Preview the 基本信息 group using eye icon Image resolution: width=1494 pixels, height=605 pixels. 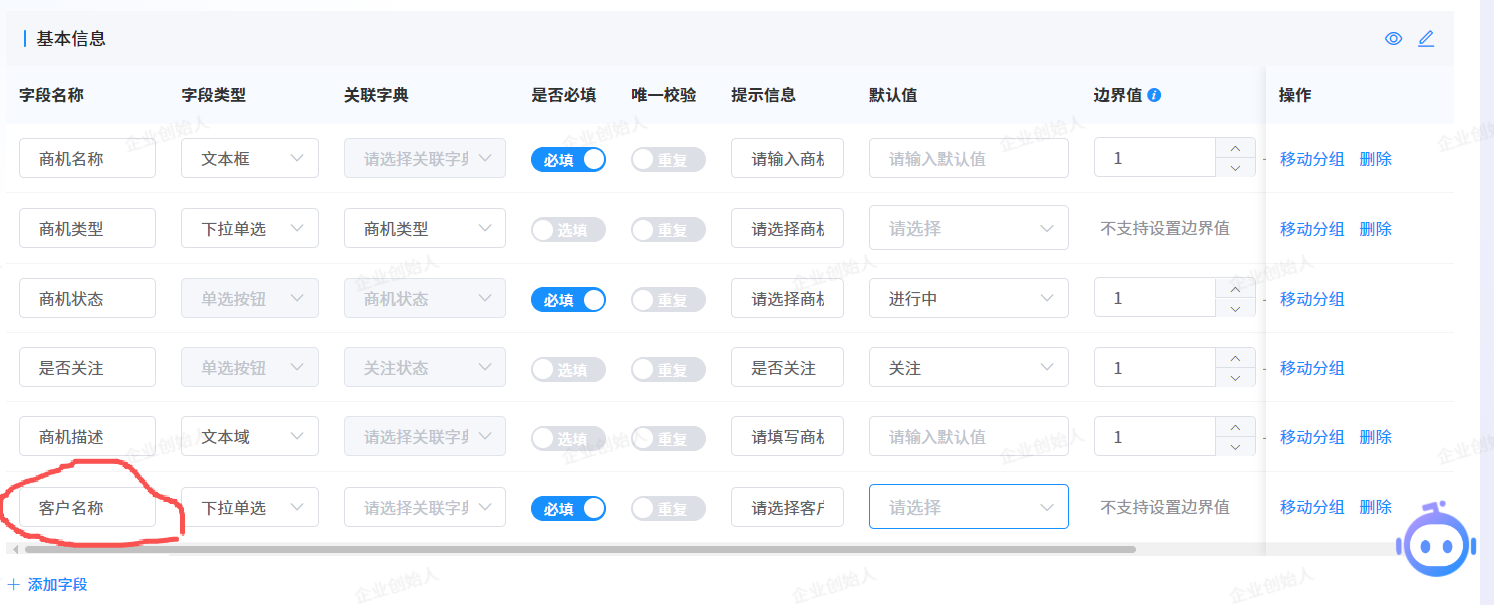tap(1393, 39)
